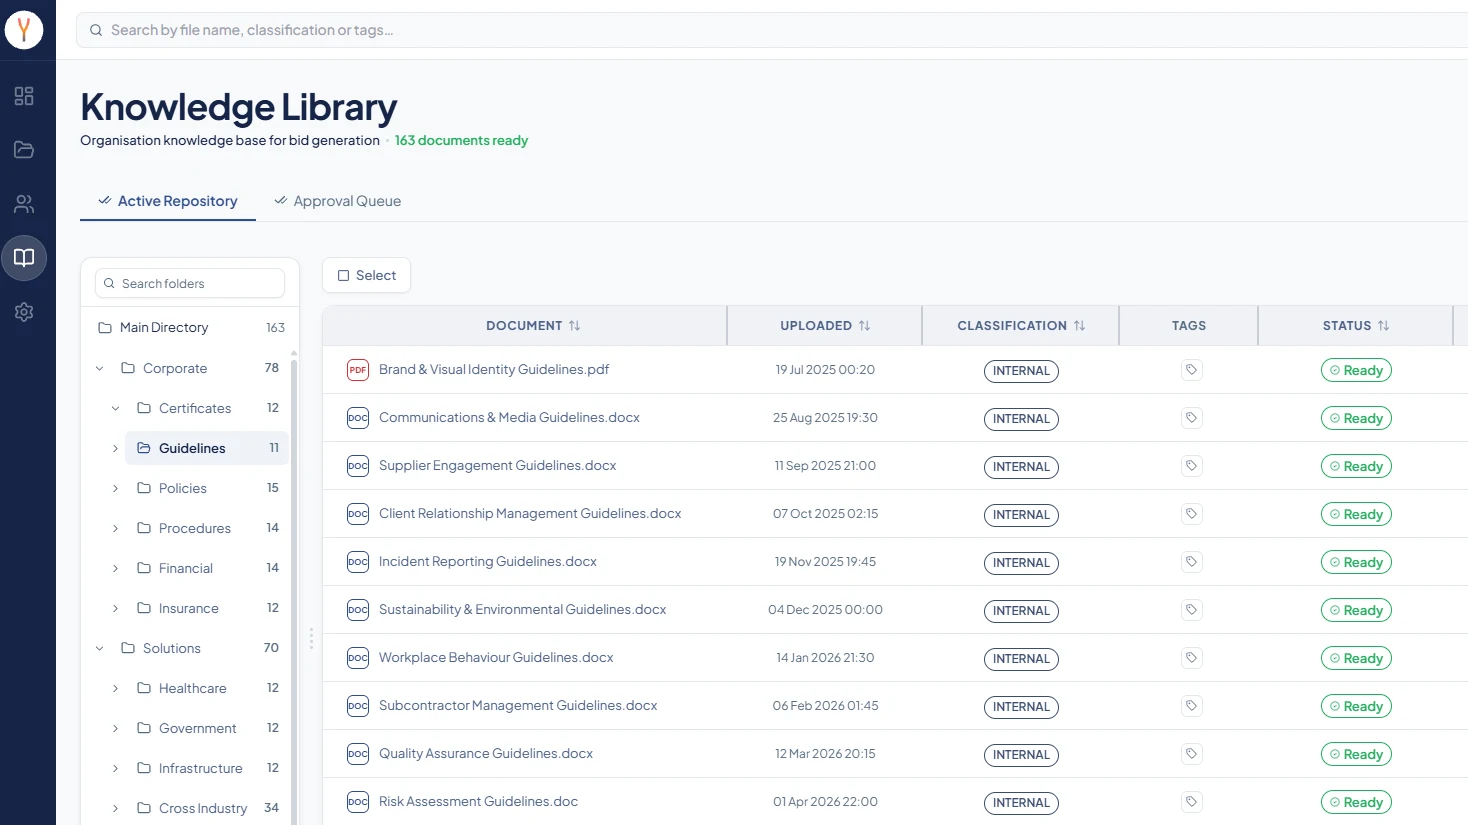
Task: Click INTERNAL badge for Supplier Engagement Guidelines.docx
Action: tap(1021, 467)
